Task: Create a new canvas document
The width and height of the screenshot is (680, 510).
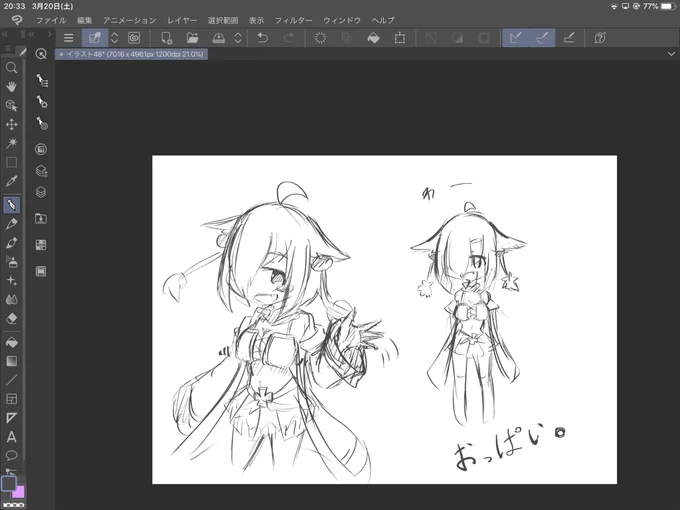Action: click(x=167, y=38)
